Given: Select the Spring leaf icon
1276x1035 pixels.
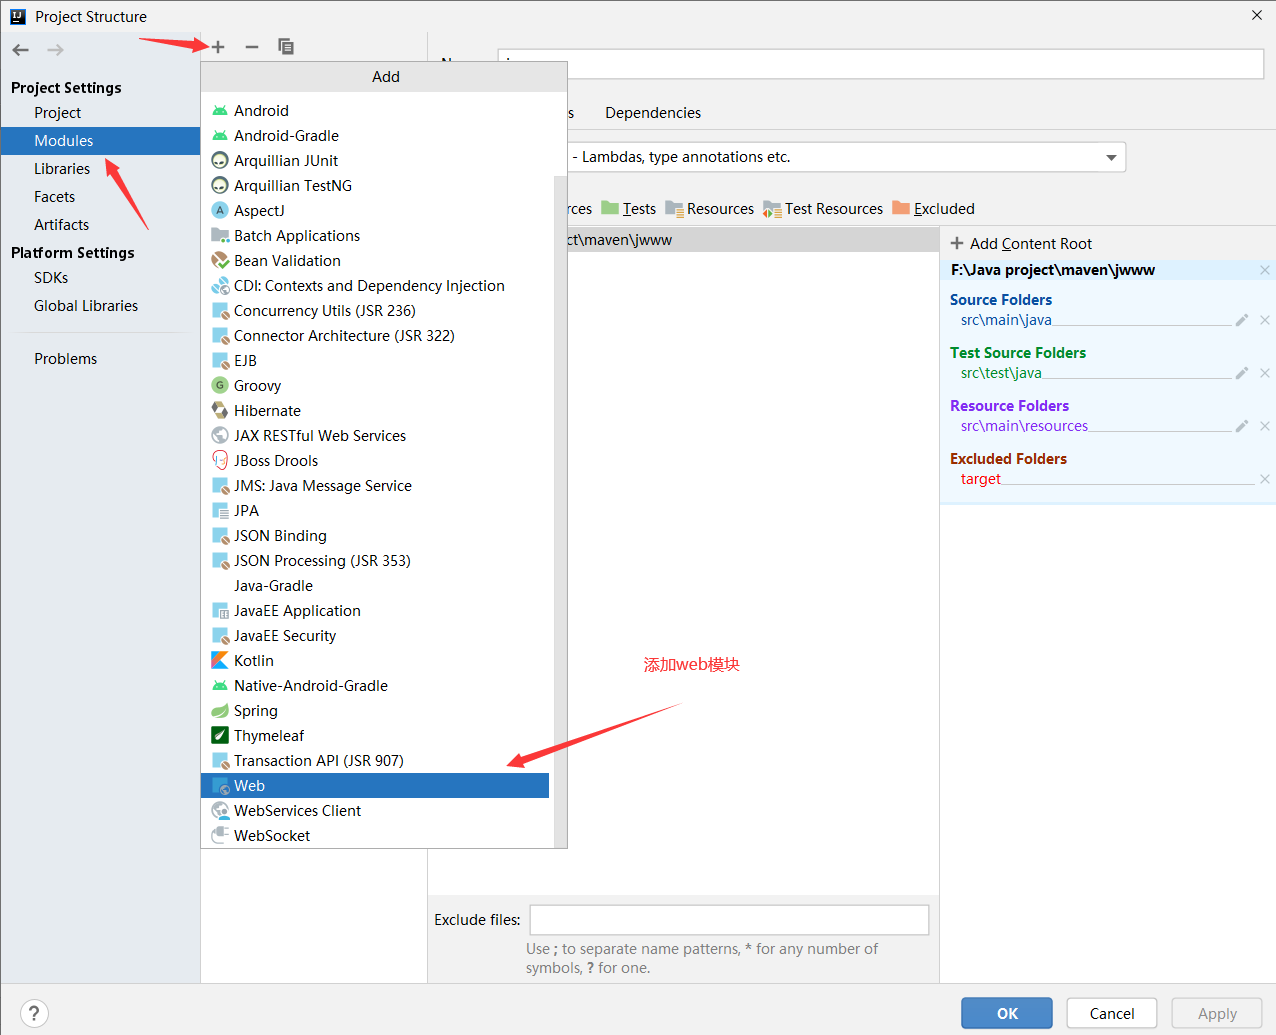Looking at the screenshot, I should 220,711.
